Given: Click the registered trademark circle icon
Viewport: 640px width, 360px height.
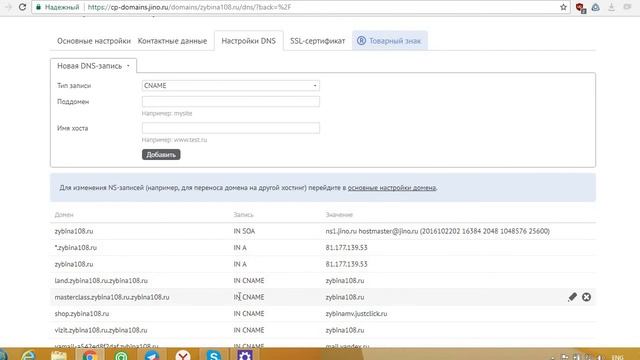Looking at the screenshot, I should 361,40.
